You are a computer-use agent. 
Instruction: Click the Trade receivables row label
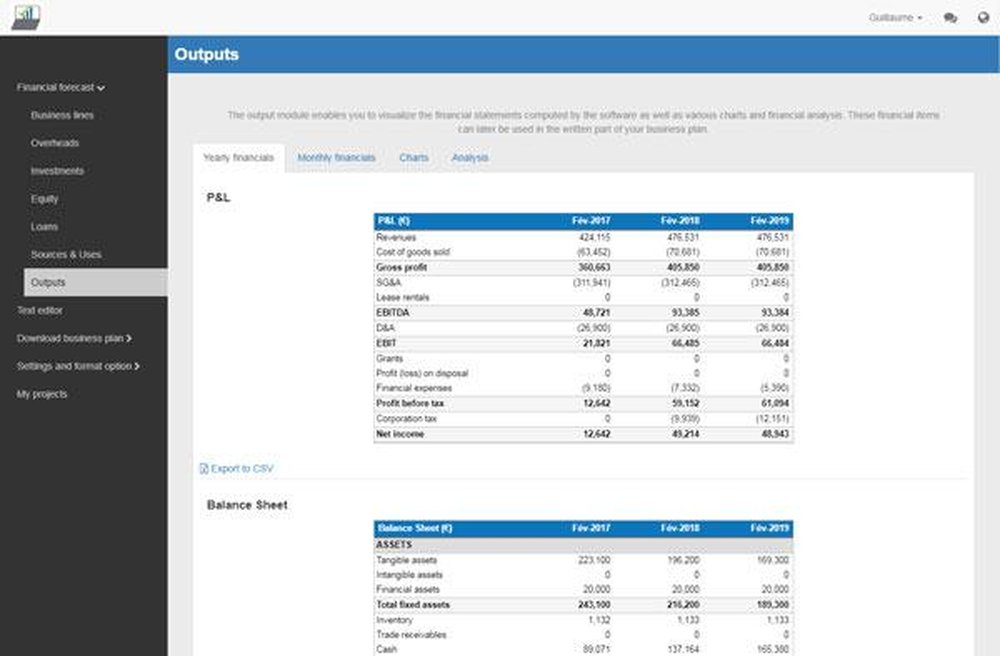point(411,634)
